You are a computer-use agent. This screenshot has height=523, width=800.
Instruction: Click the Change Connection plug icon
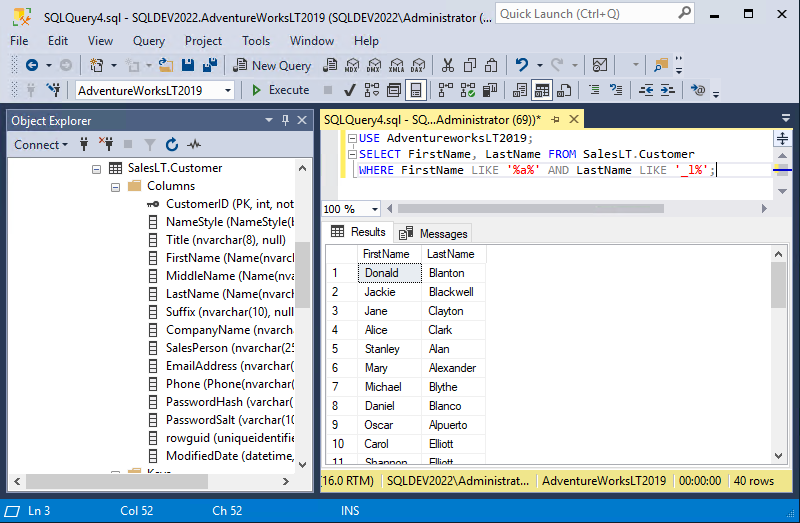(x=54, y=90)
